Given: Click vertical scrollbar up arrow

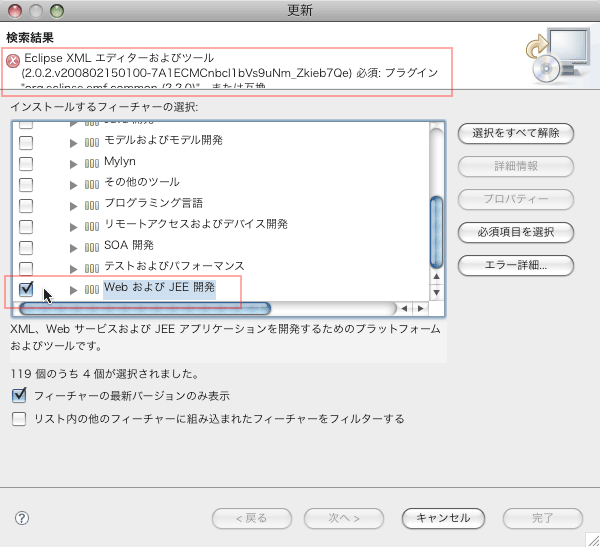Looking at the screenshot, I should [x=436, y=276].
